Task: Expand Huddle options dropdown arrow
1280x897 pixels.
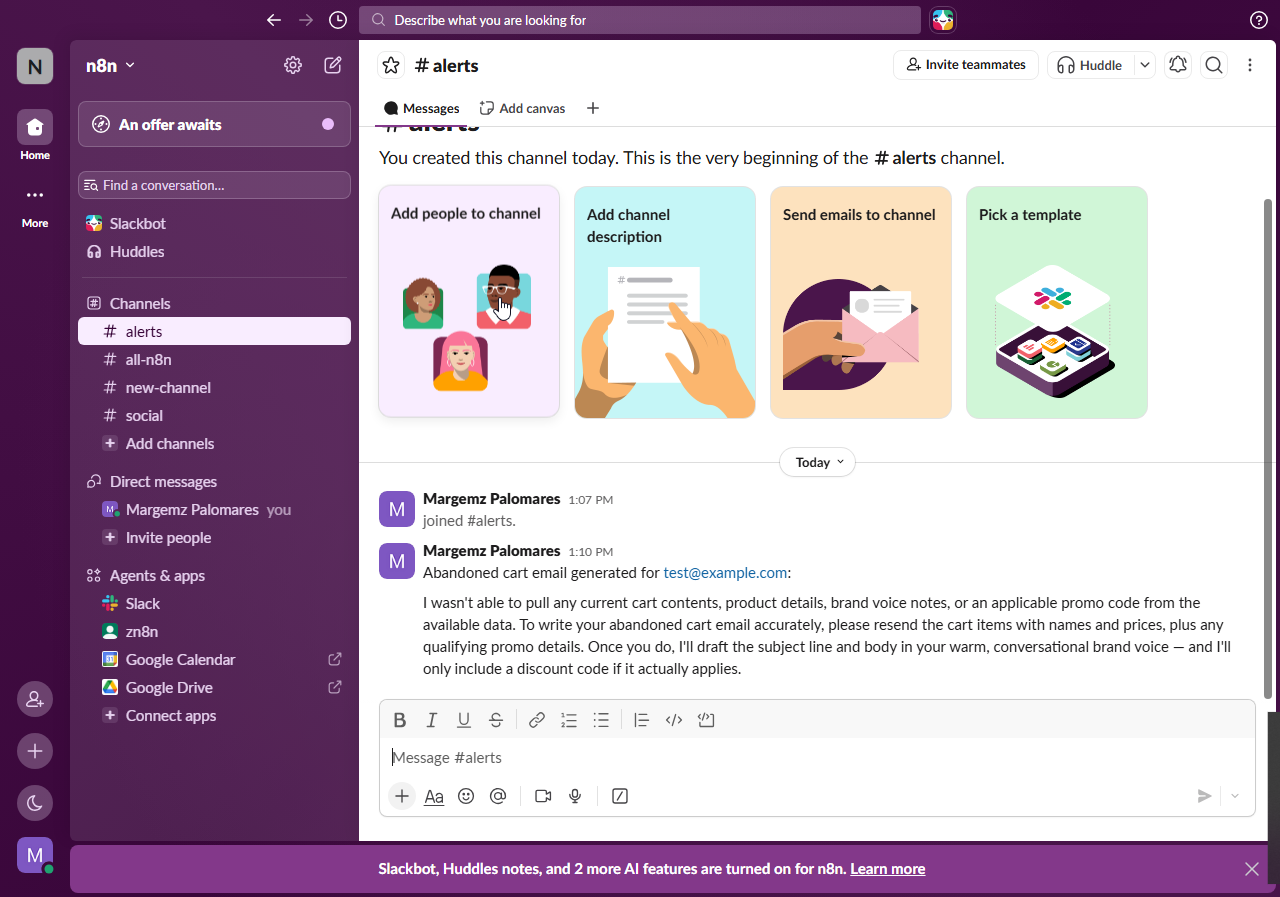Action: tap(1145, 65)
